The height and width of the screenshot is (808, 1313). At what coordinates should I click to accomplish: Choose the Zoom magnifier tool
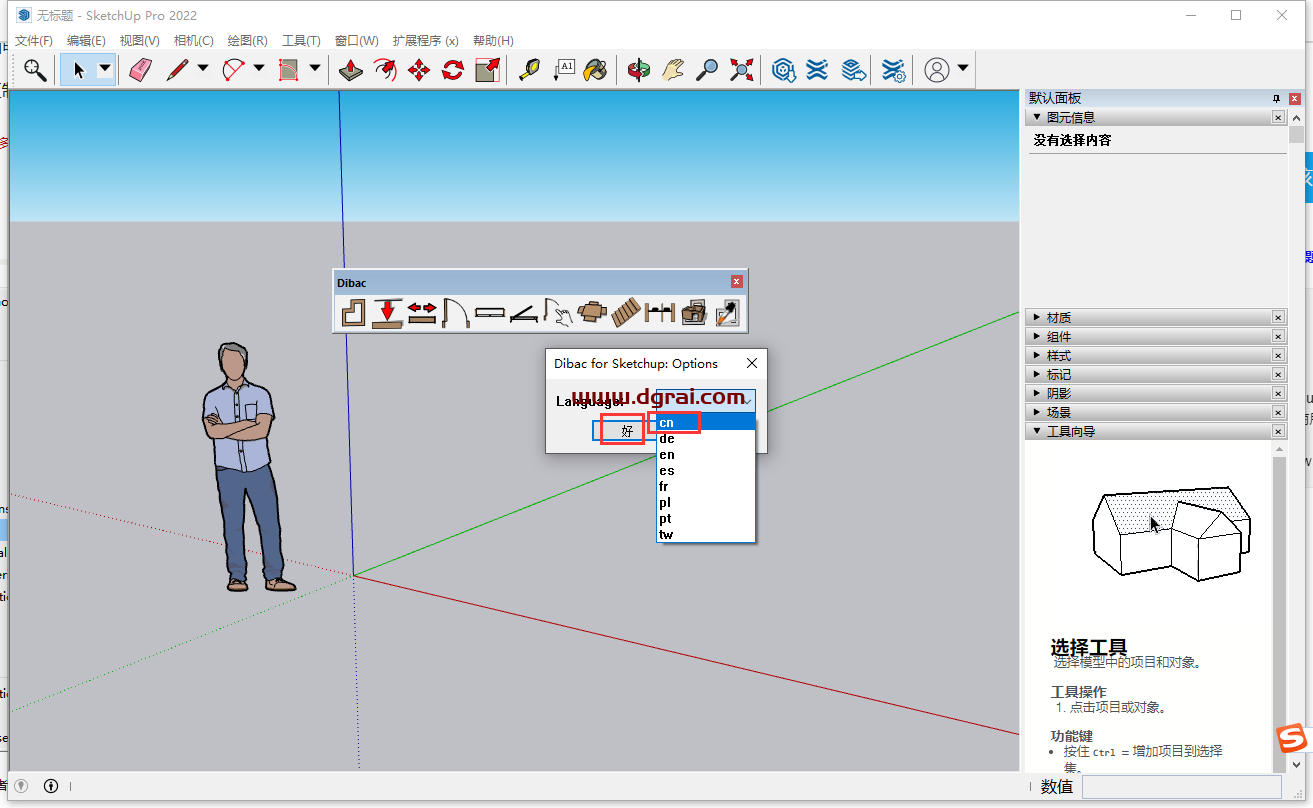click(707, 70)
